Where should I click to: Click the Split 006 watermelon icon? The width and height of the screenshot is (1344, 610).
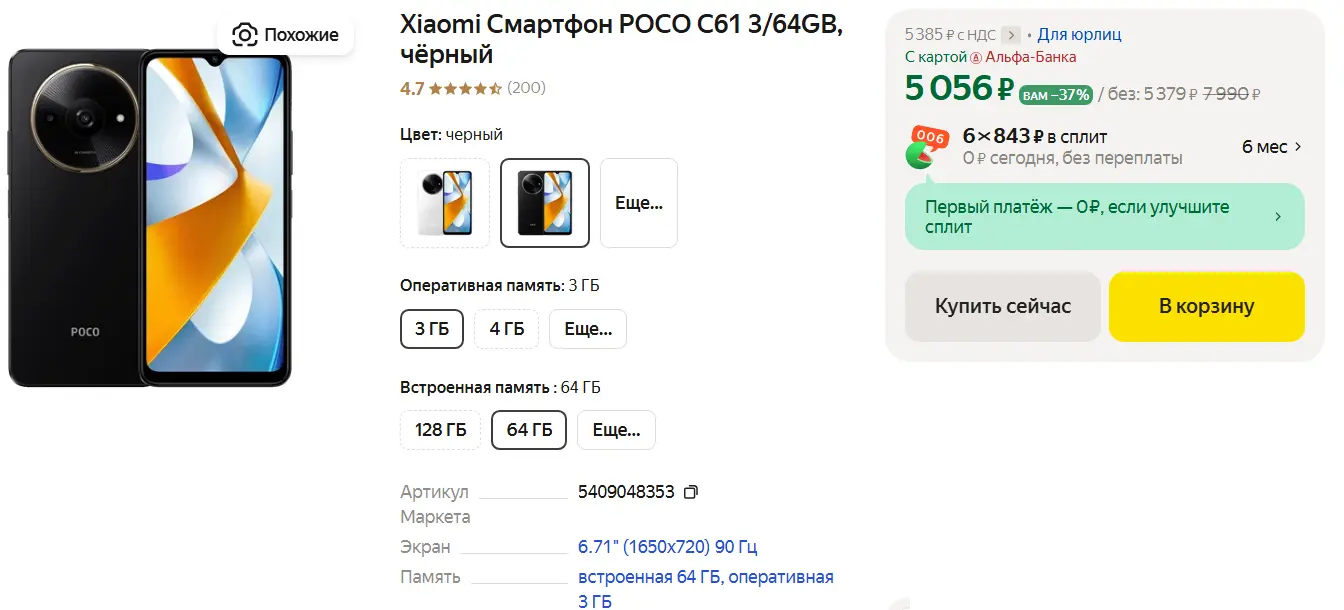[927, 146]
